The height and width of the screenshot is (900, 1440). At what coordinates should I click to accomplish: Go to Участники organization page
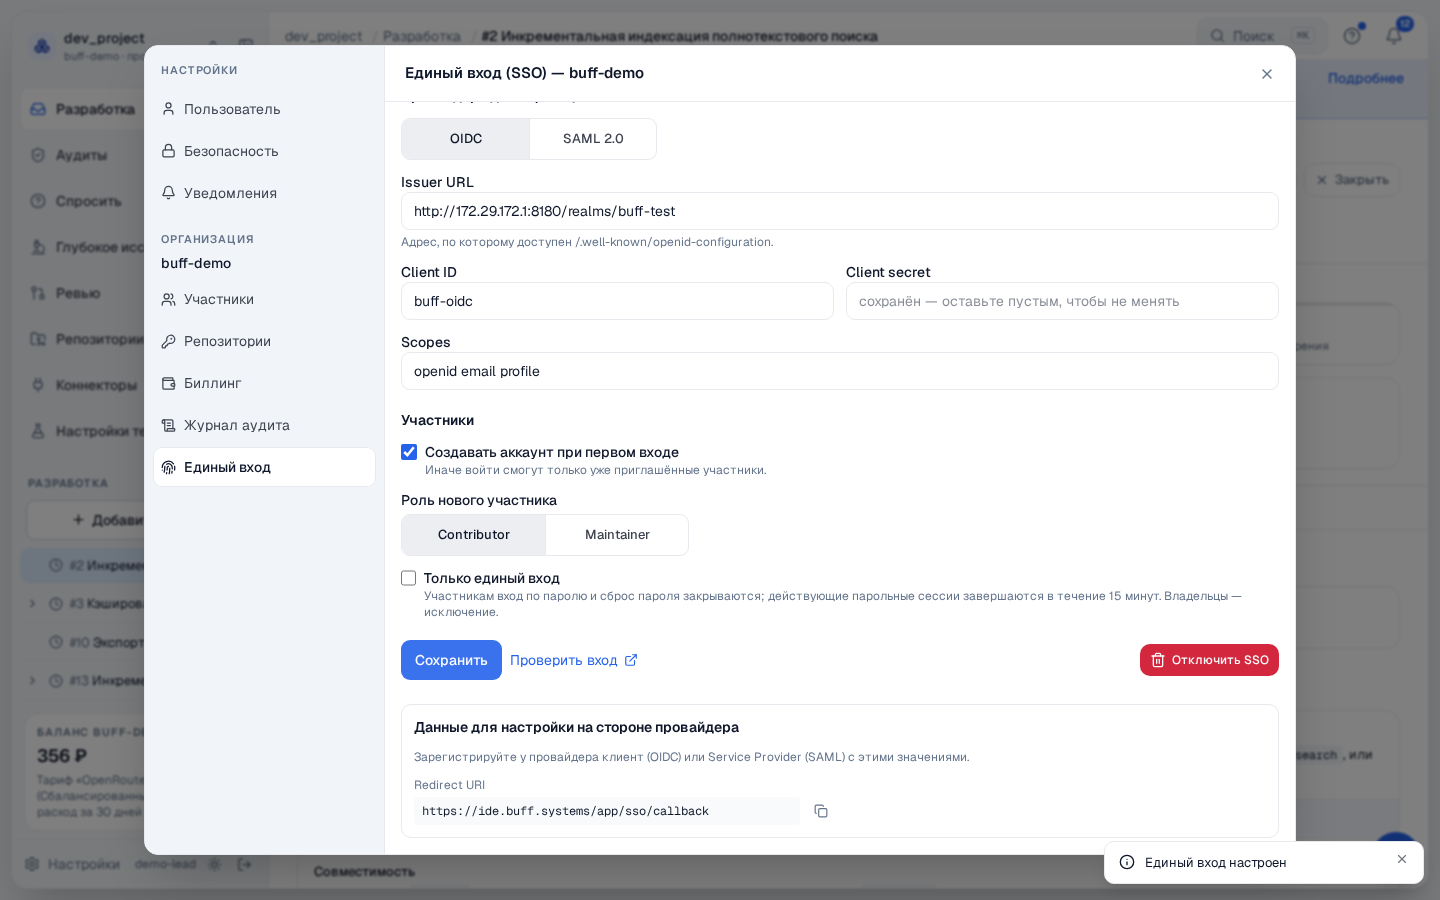pos(264,299)
